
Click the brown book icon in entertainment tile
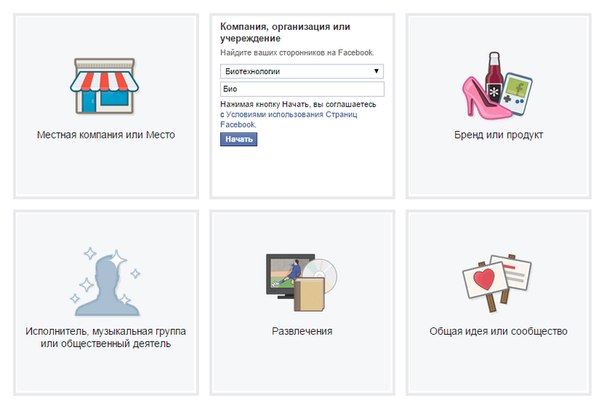click(x=310, y=294)
